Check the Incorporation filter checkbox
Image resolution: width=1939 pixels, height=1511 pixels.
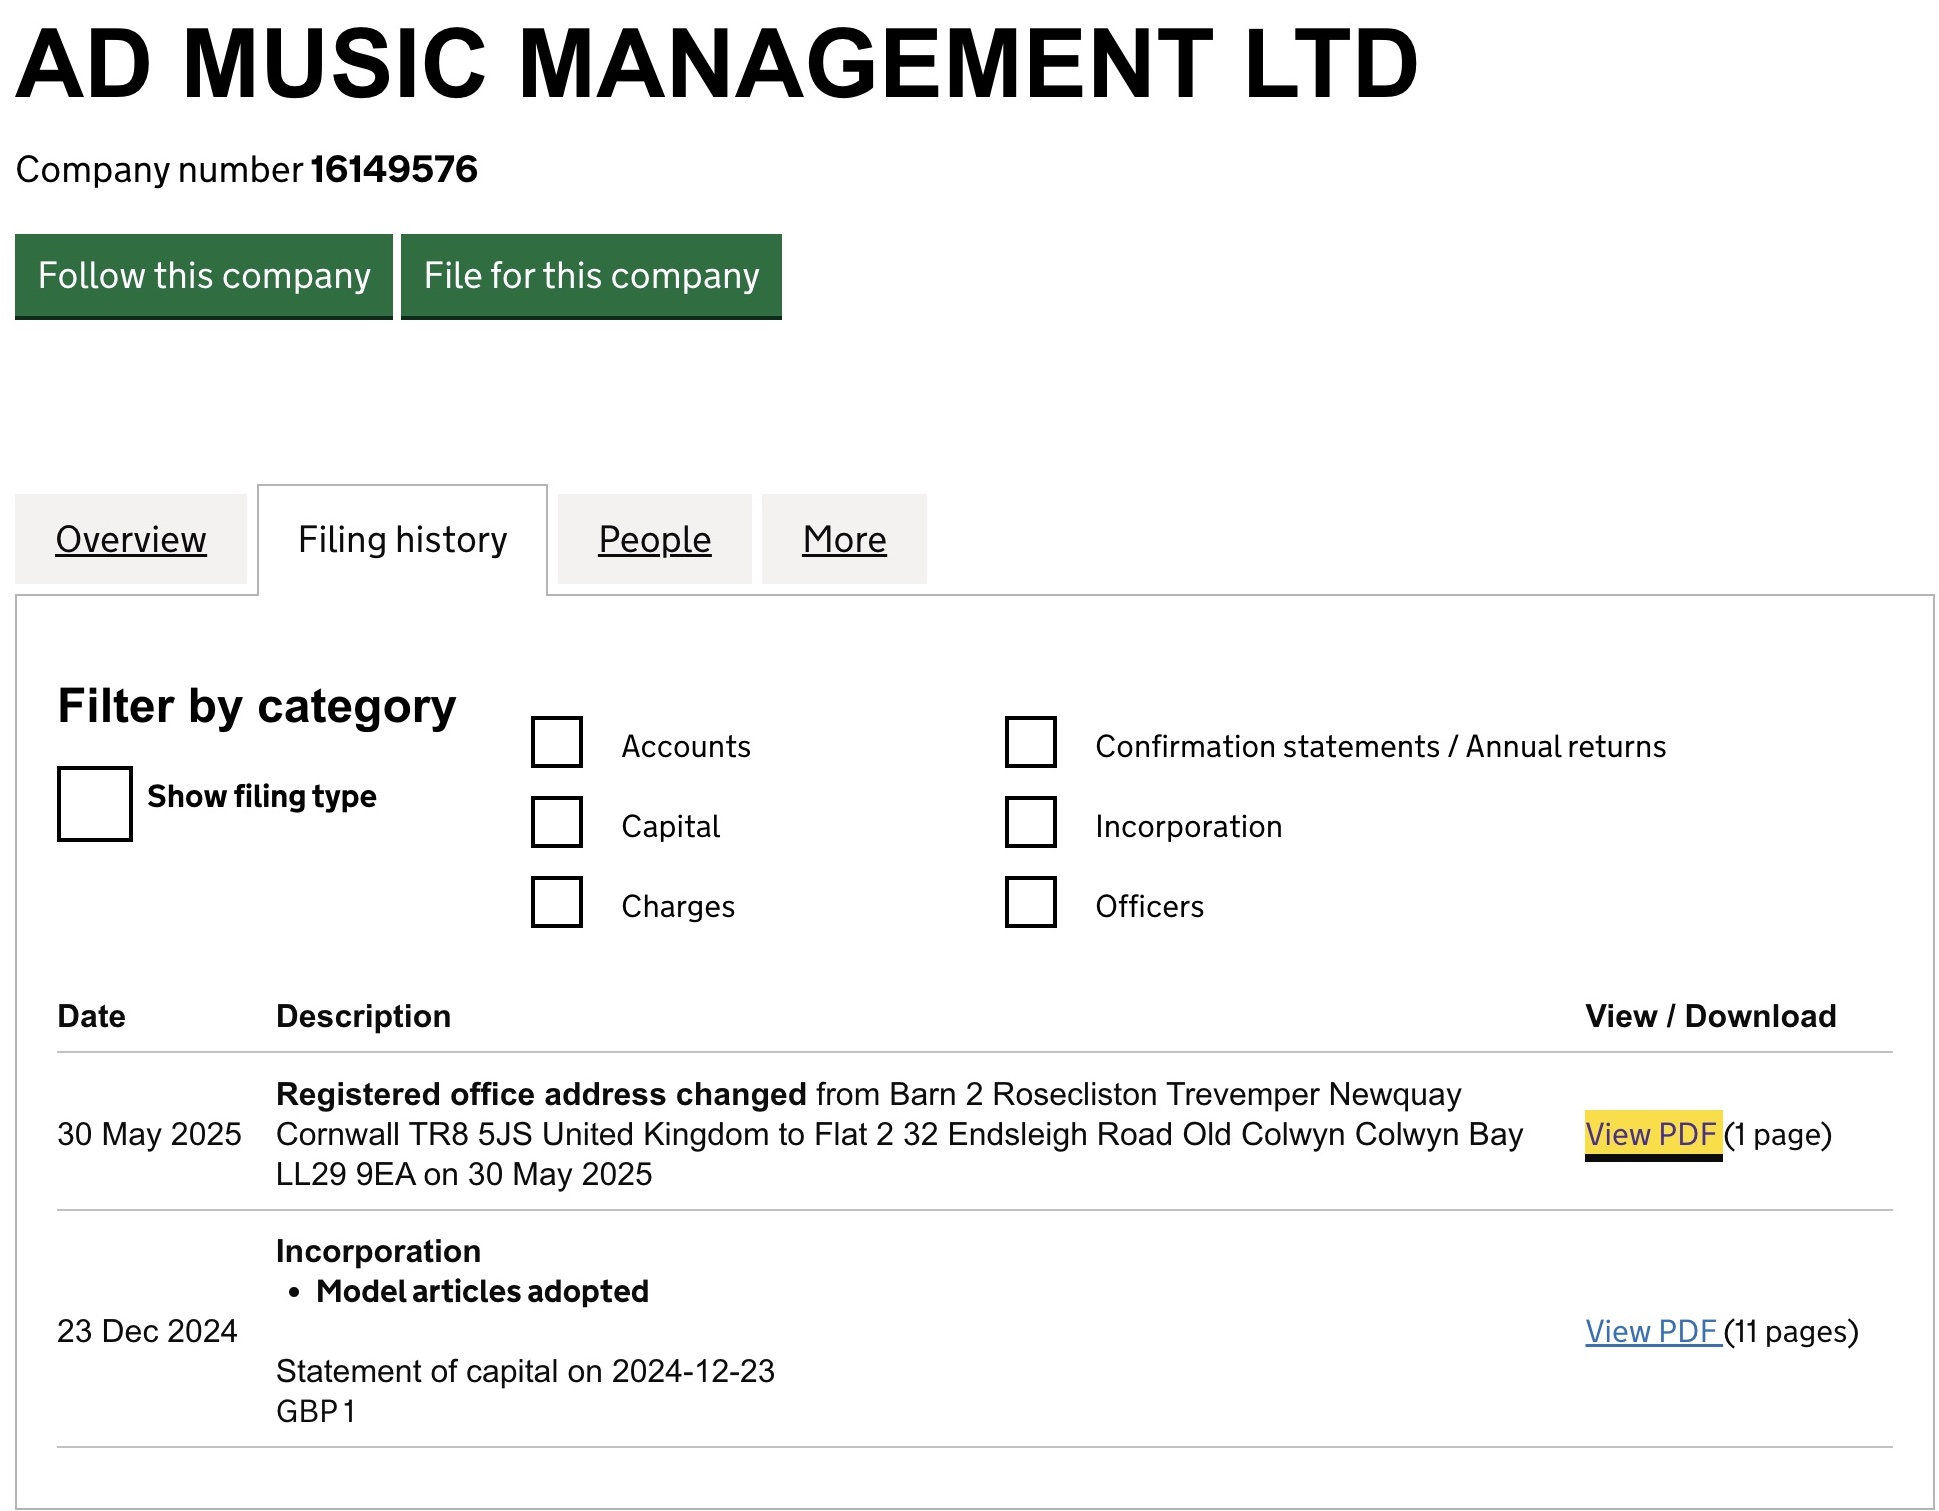(1031, 822)
